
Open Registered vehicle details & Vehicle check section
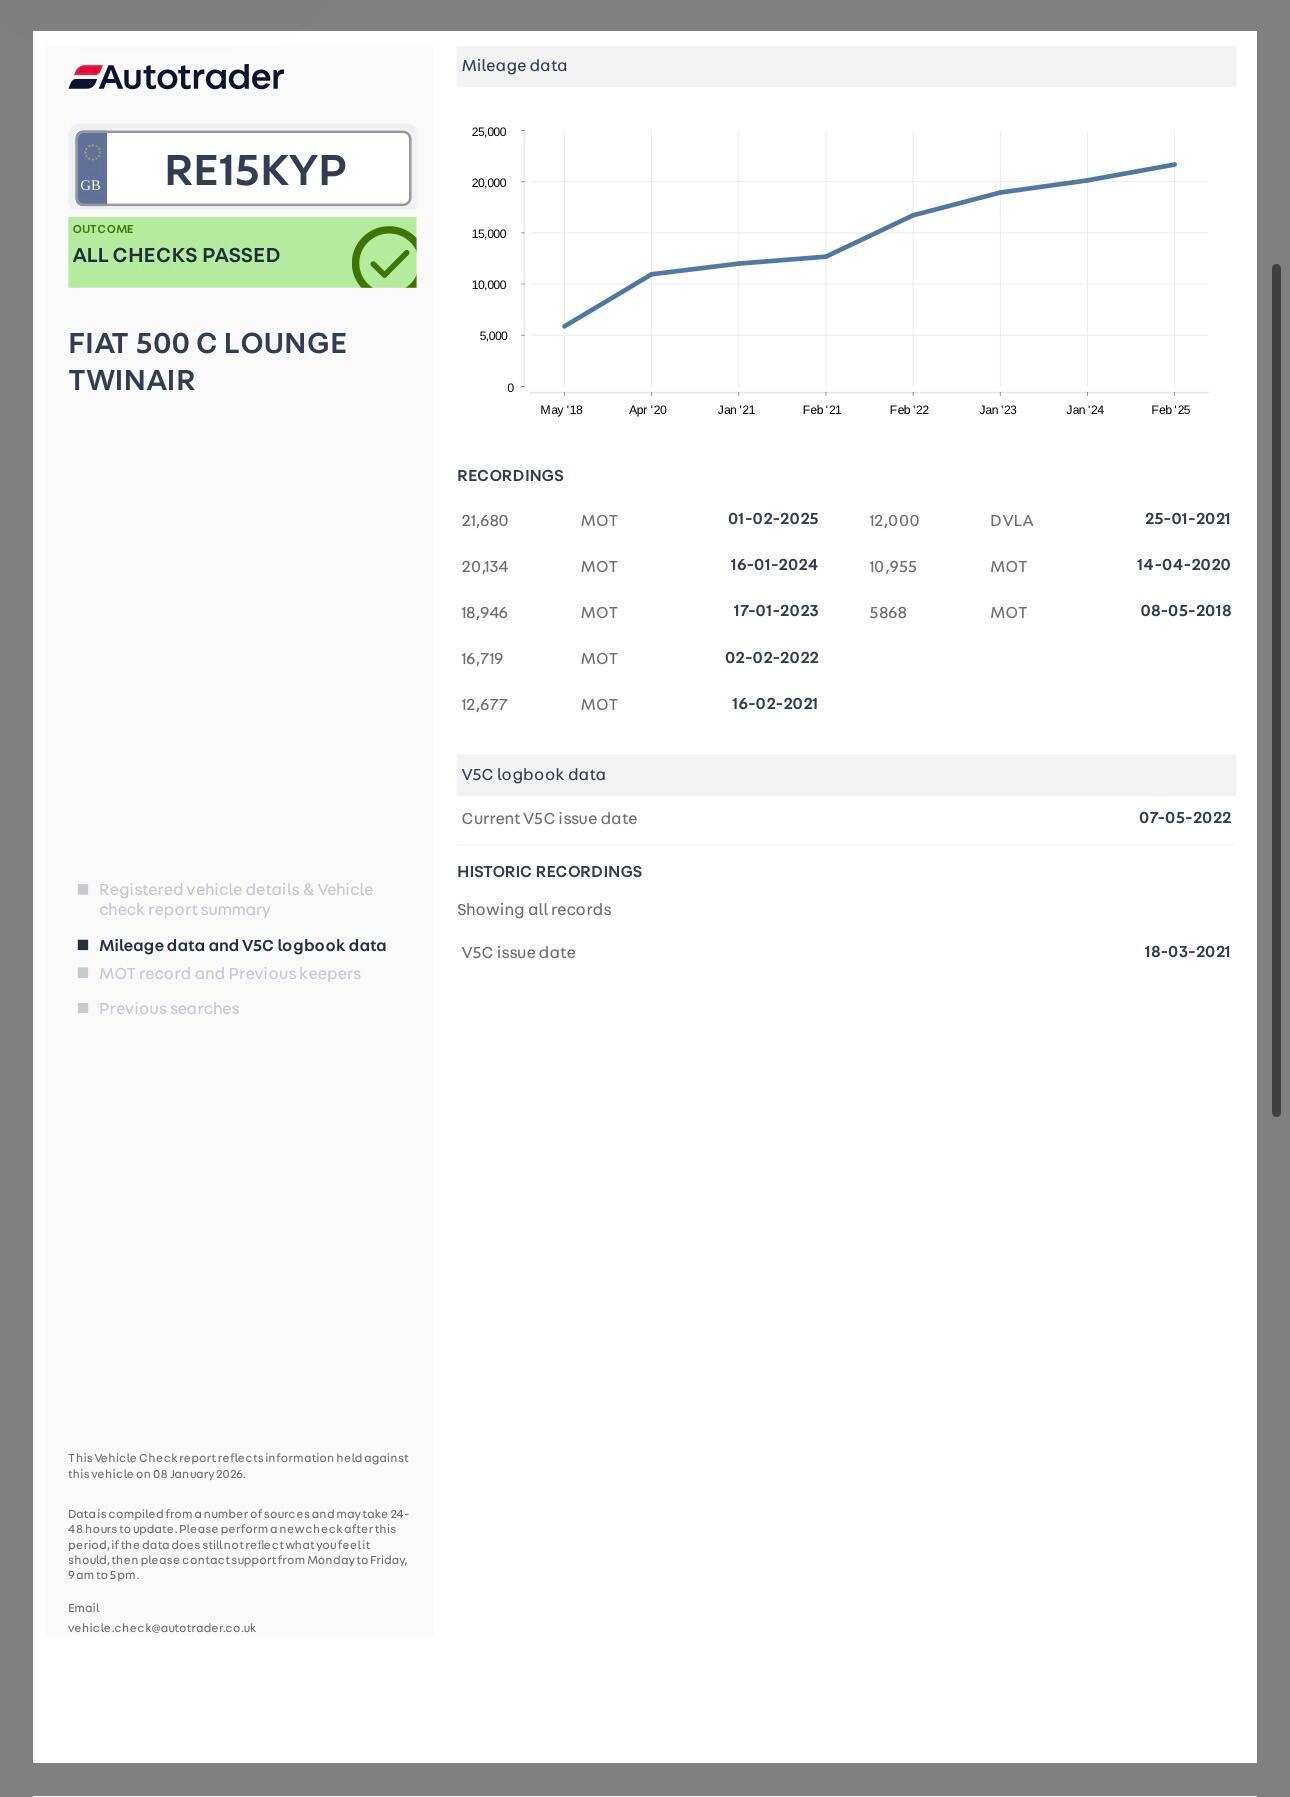tap(235, 899)
